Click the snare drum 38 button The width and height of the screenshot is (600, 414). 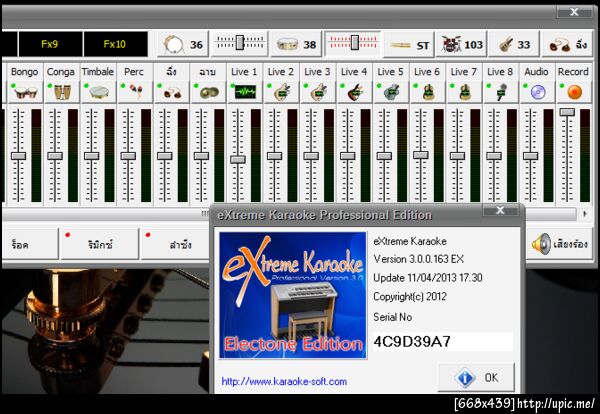[x=296, y=44]
